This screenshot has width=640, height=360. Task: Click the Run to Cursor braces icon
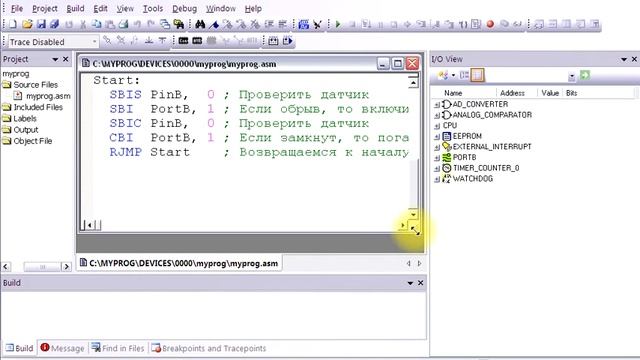463,24
